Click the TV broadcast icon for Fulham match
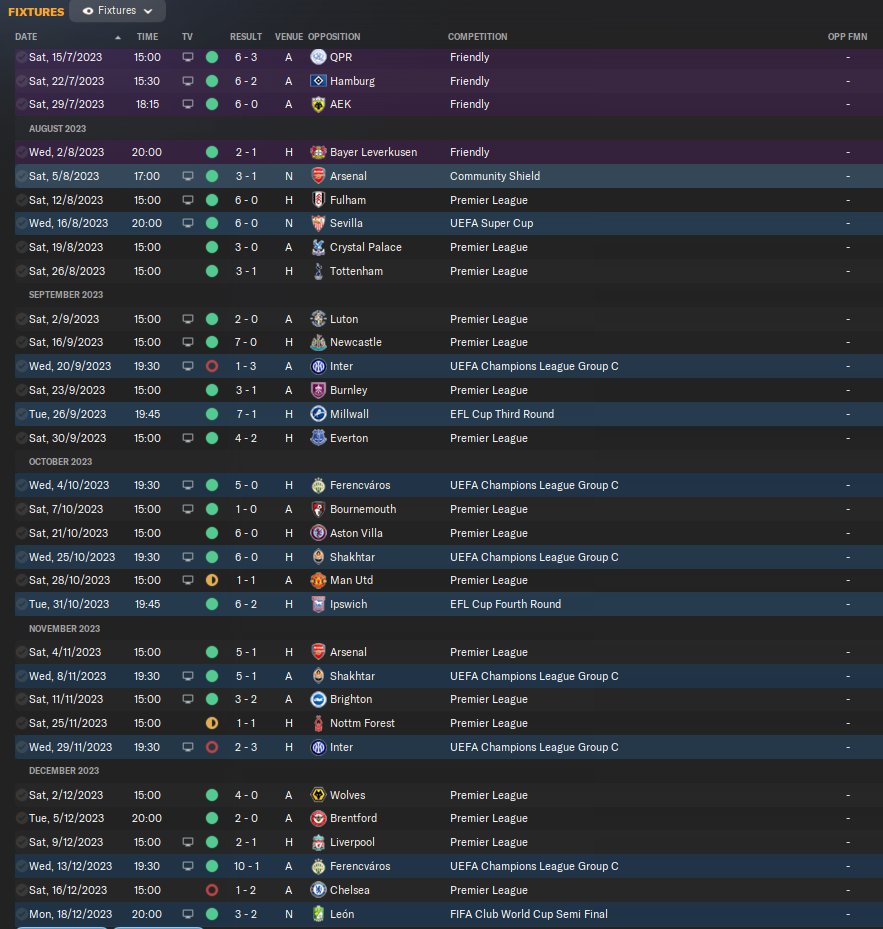This screenshot has height=929, width=883. [187, 200]
